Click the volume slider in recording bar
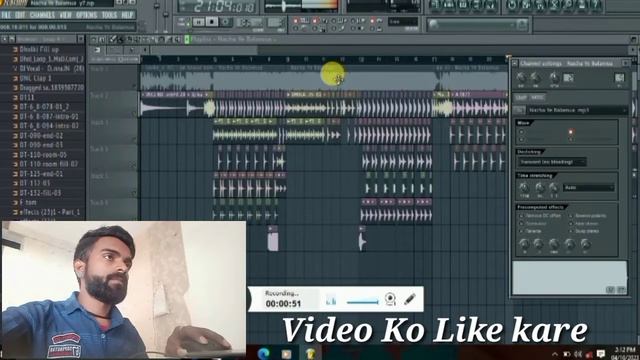640x360 pixels. tap(363, 302)
